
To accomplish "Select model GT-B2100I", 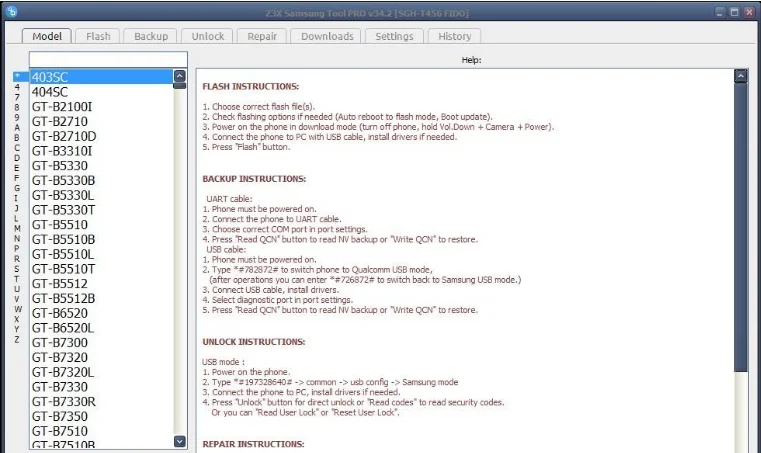I will [101, 106].
